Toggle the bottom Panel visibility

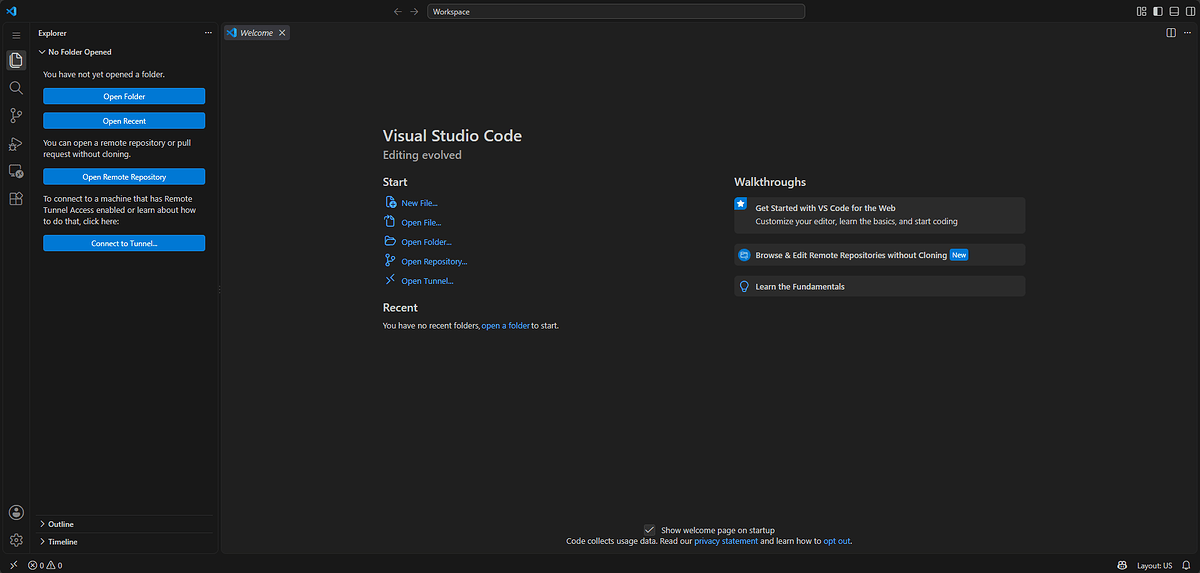(x=1174, y=11)
